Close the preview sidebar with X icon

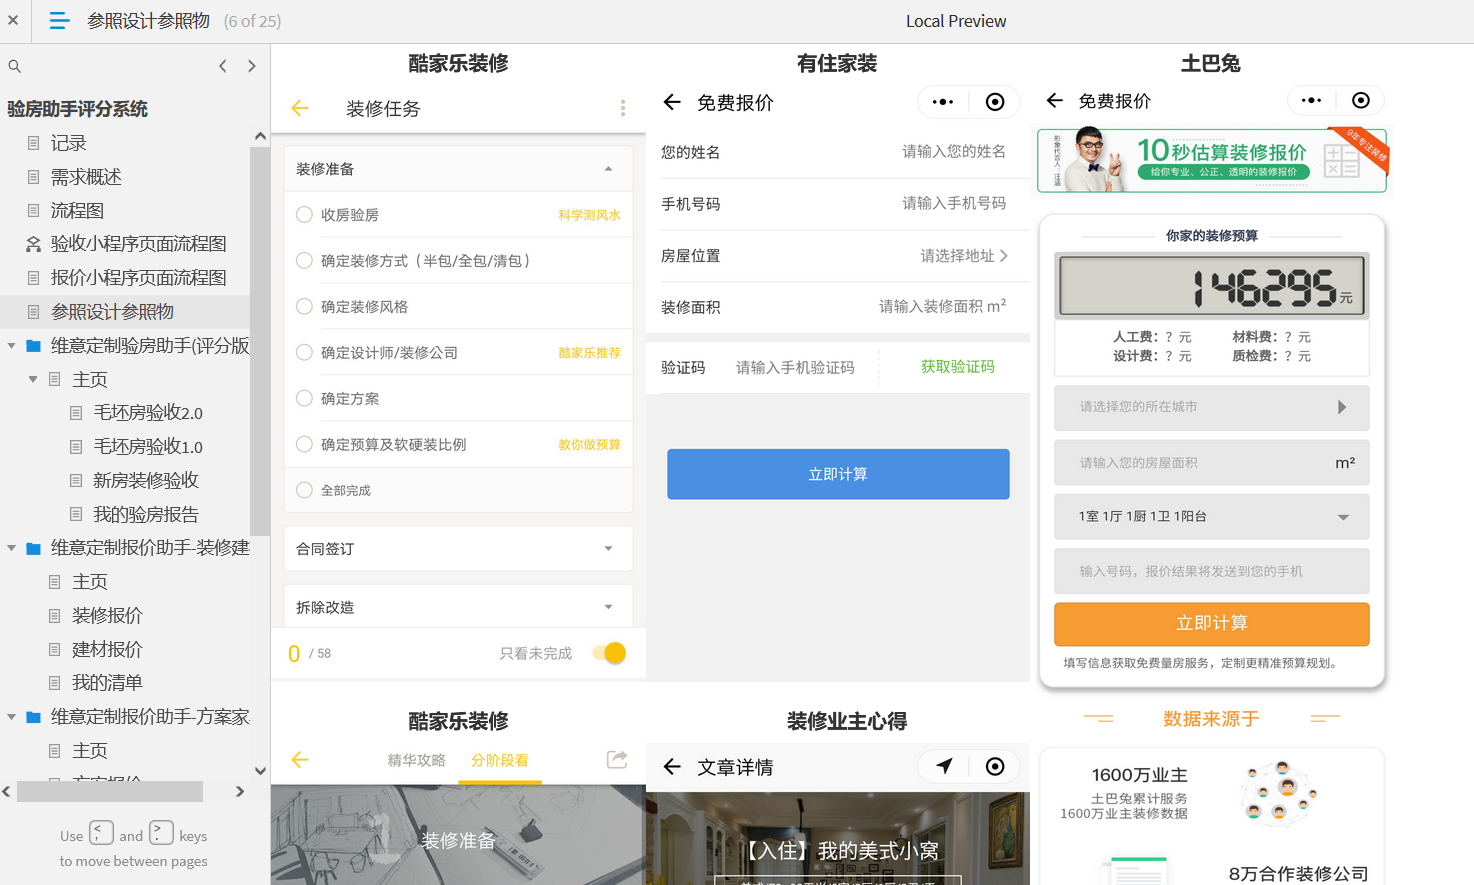point(13,20)
